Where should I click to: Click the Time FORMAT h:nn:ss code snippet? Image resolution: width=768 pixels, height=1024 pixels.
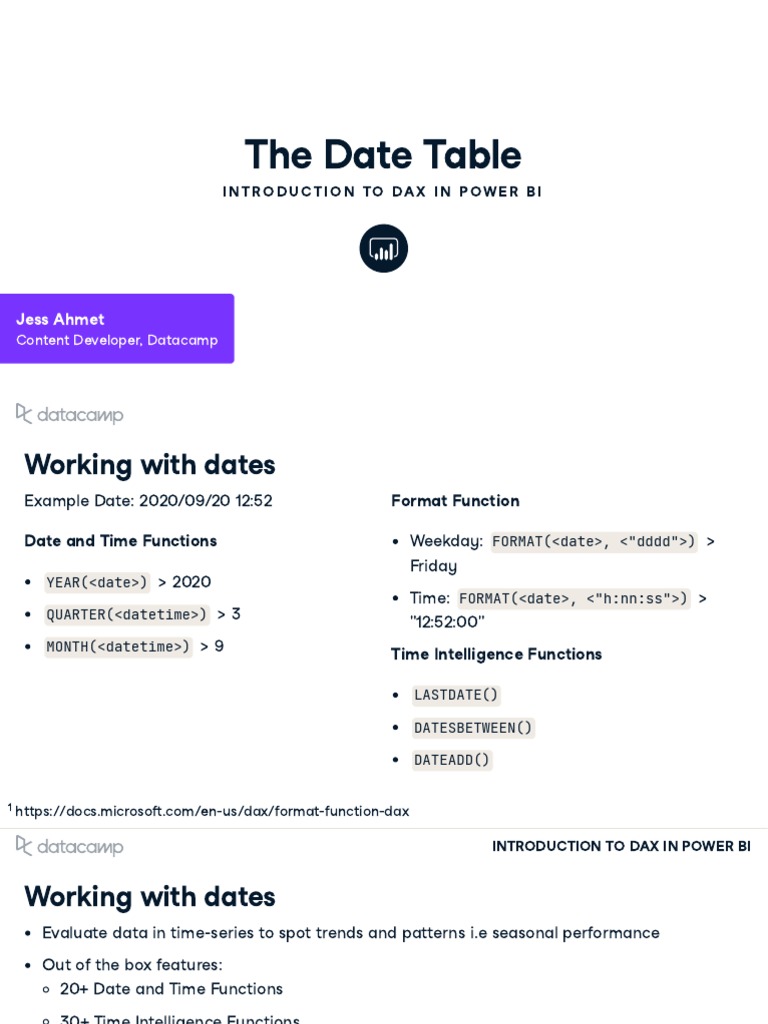pyautogui.click(x=573, y=598)
